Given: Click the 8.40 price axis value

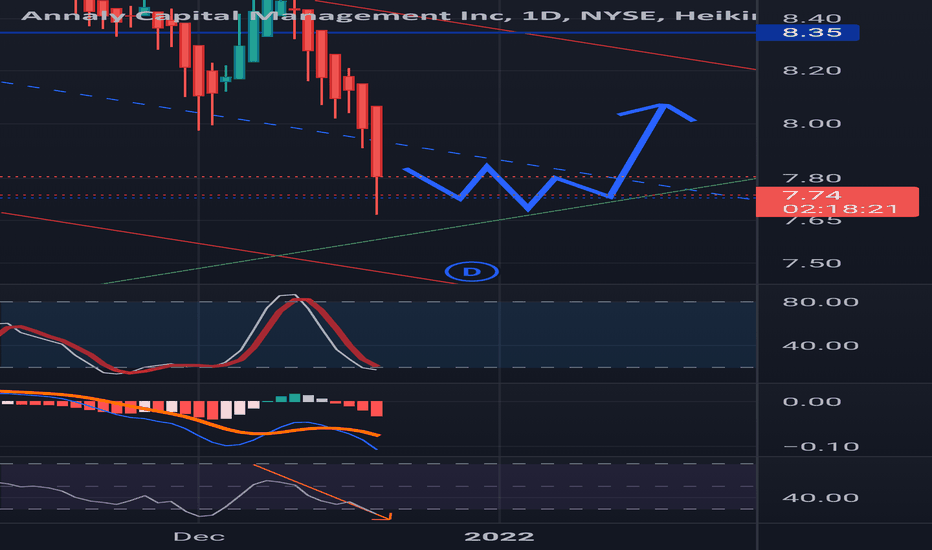Looking at the screenshot, I should (x=812, y=18).
